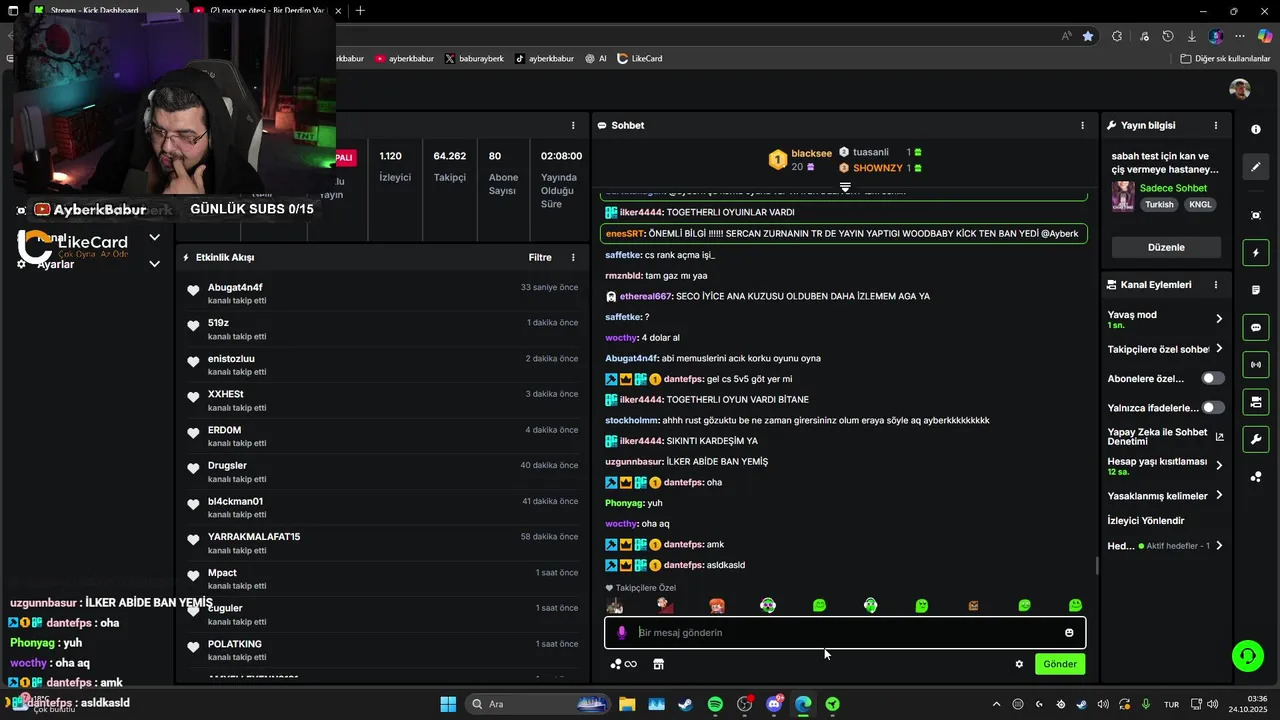Click the speech bubble chat sidebar icon
The height and width of the screenshot is (720, 1280).
click(x=1256, y=328)
